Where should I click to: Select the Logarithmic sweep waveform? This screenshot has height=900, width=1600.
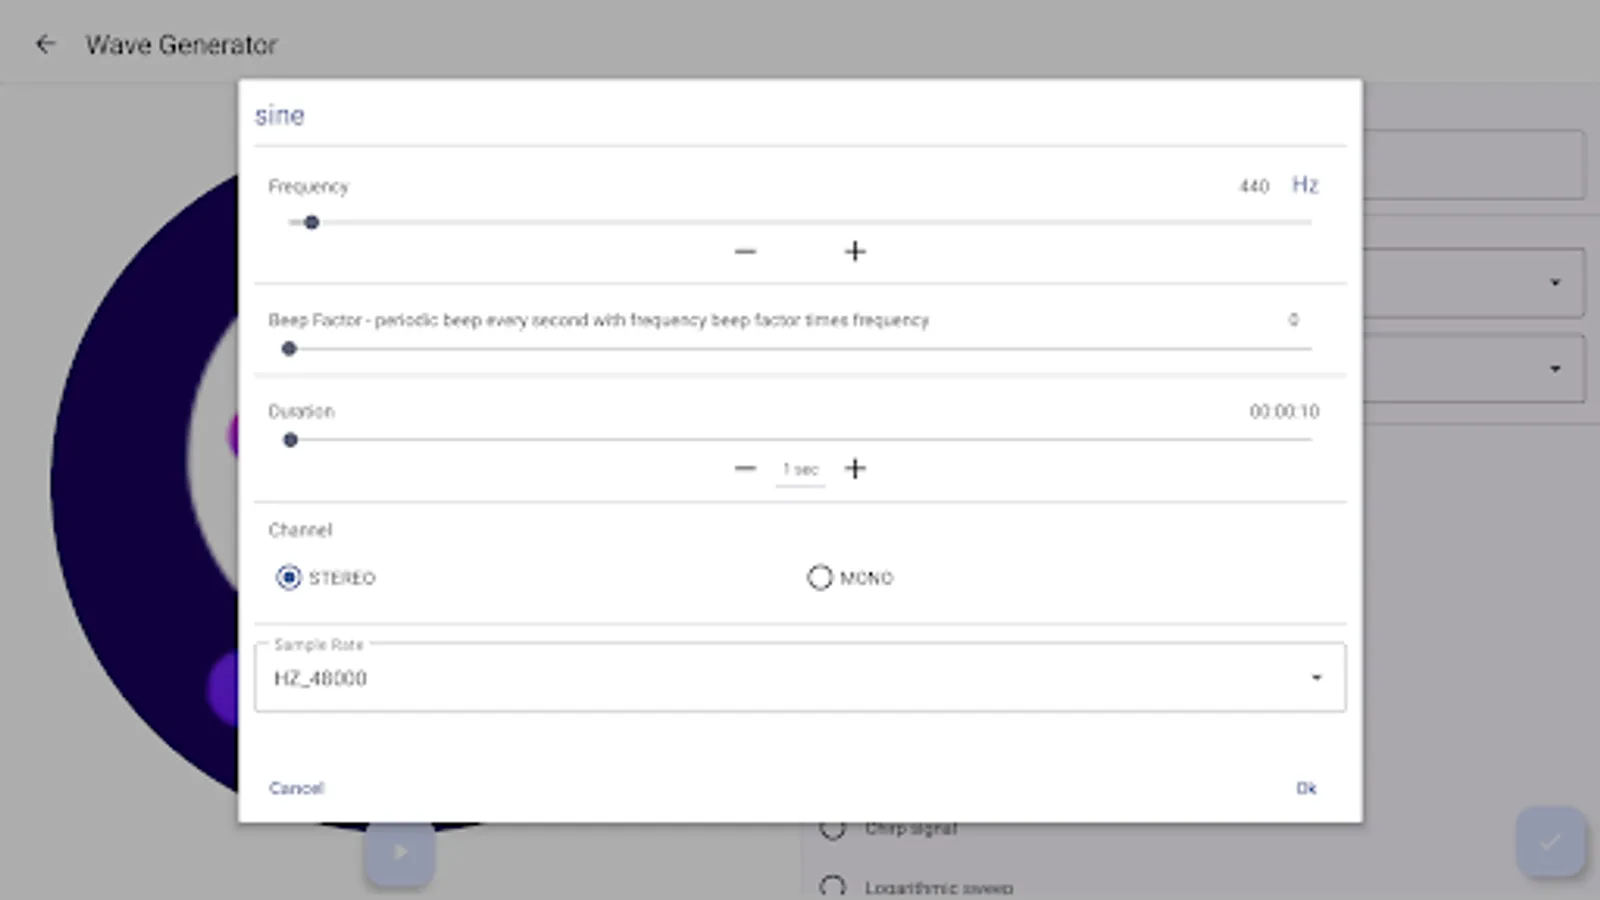[833, 886]
